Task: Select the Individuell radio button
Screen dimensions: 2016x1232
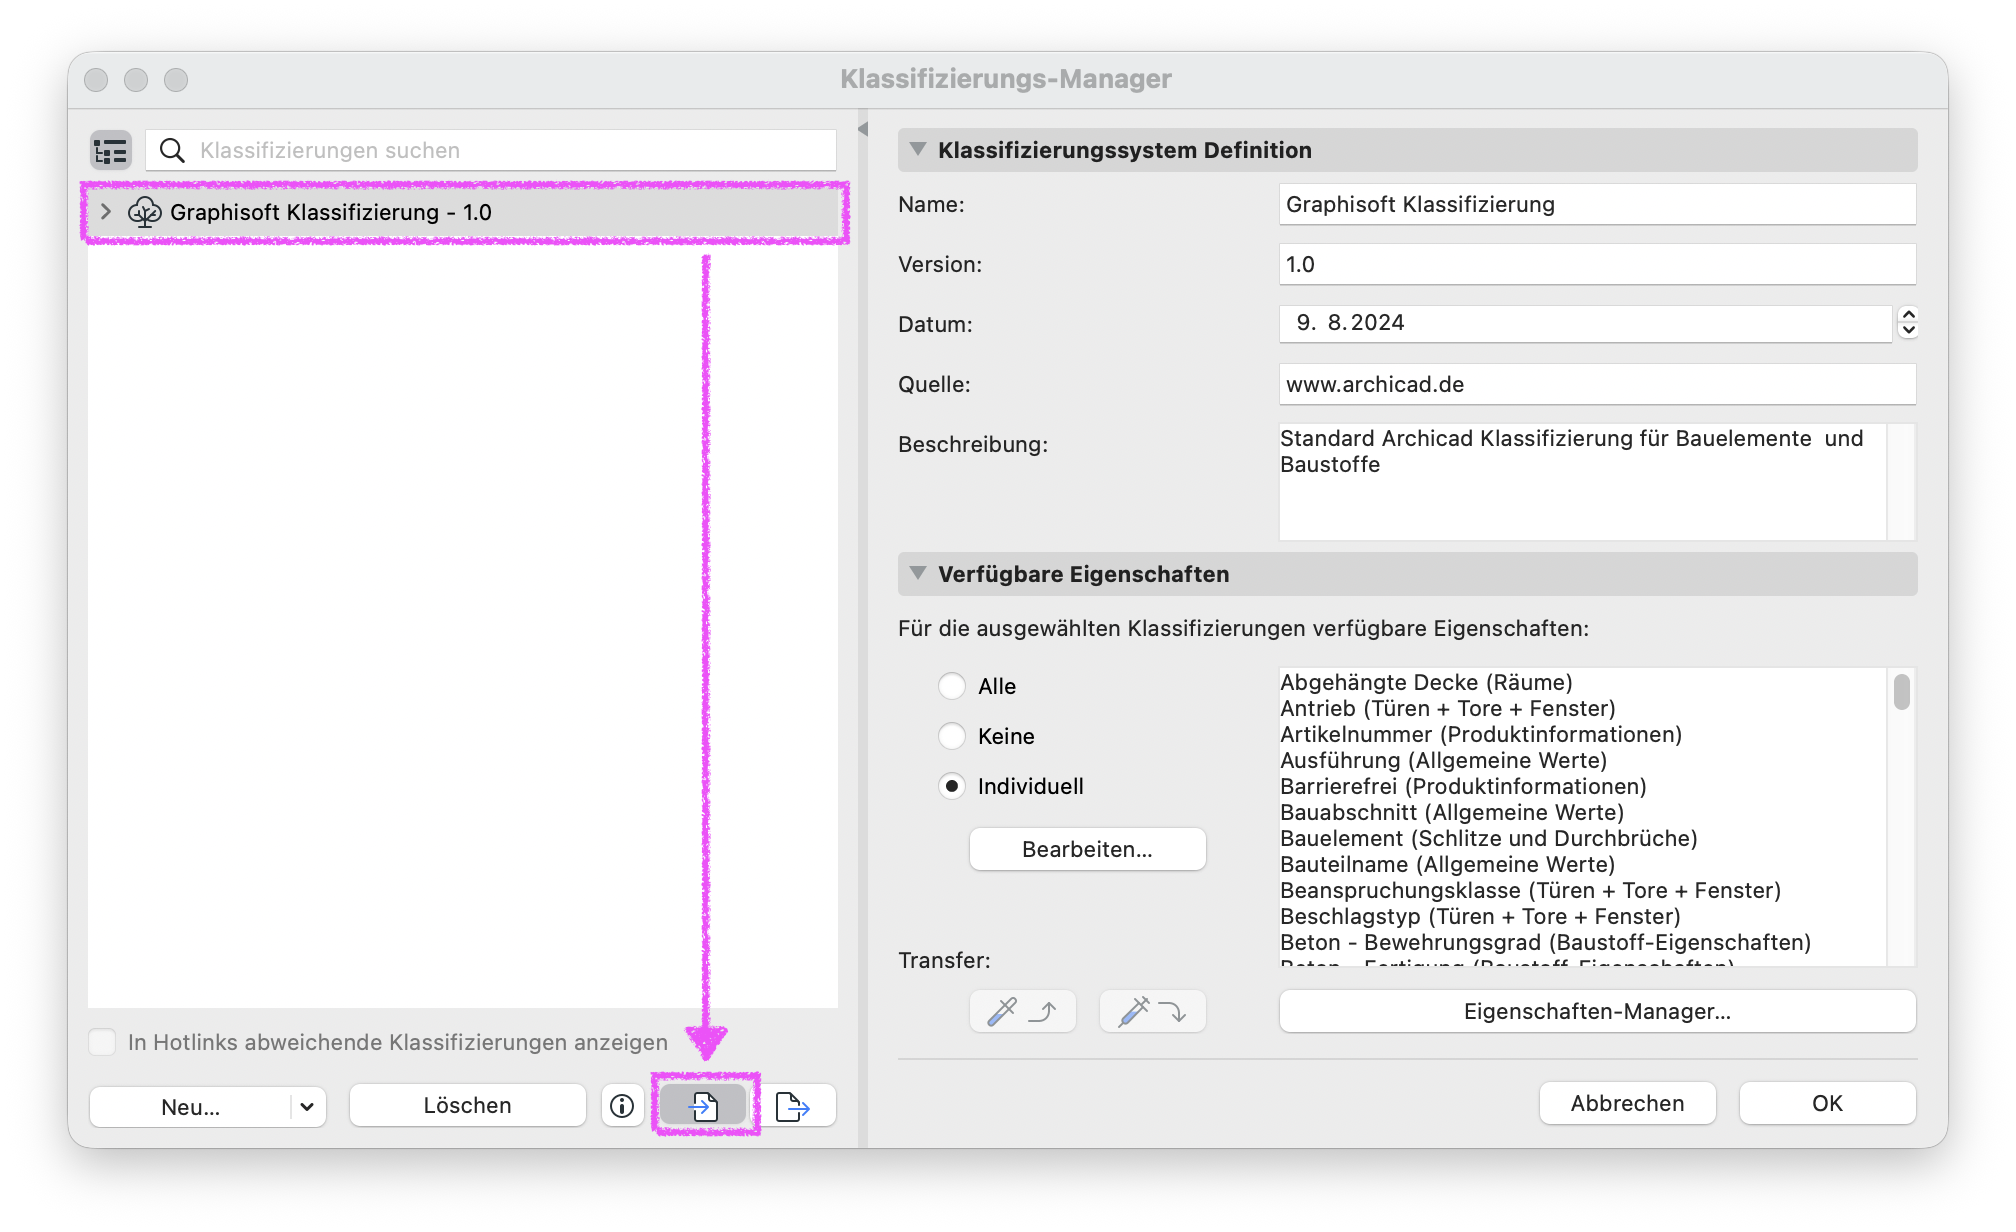Action: point(952,786)
